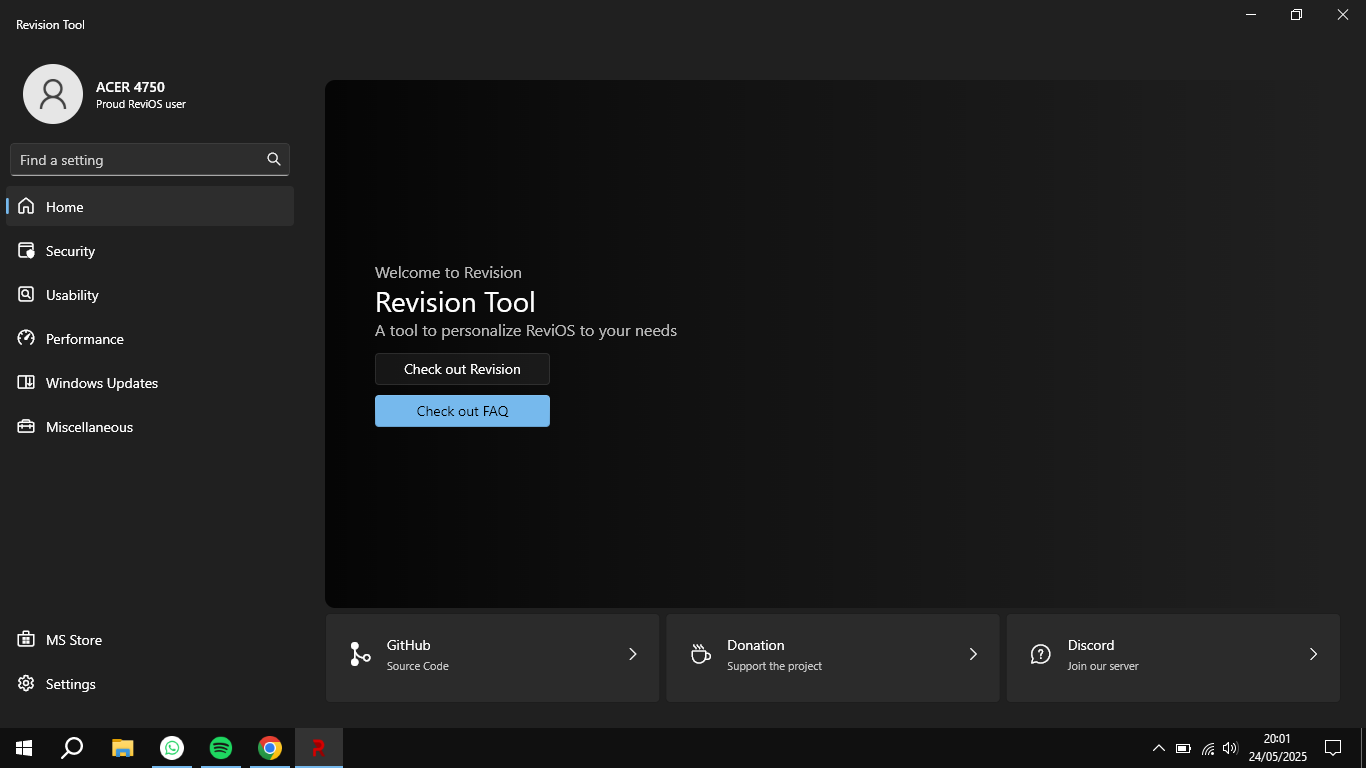Open File Explorer from the taskbar

[x=122, y=748]
